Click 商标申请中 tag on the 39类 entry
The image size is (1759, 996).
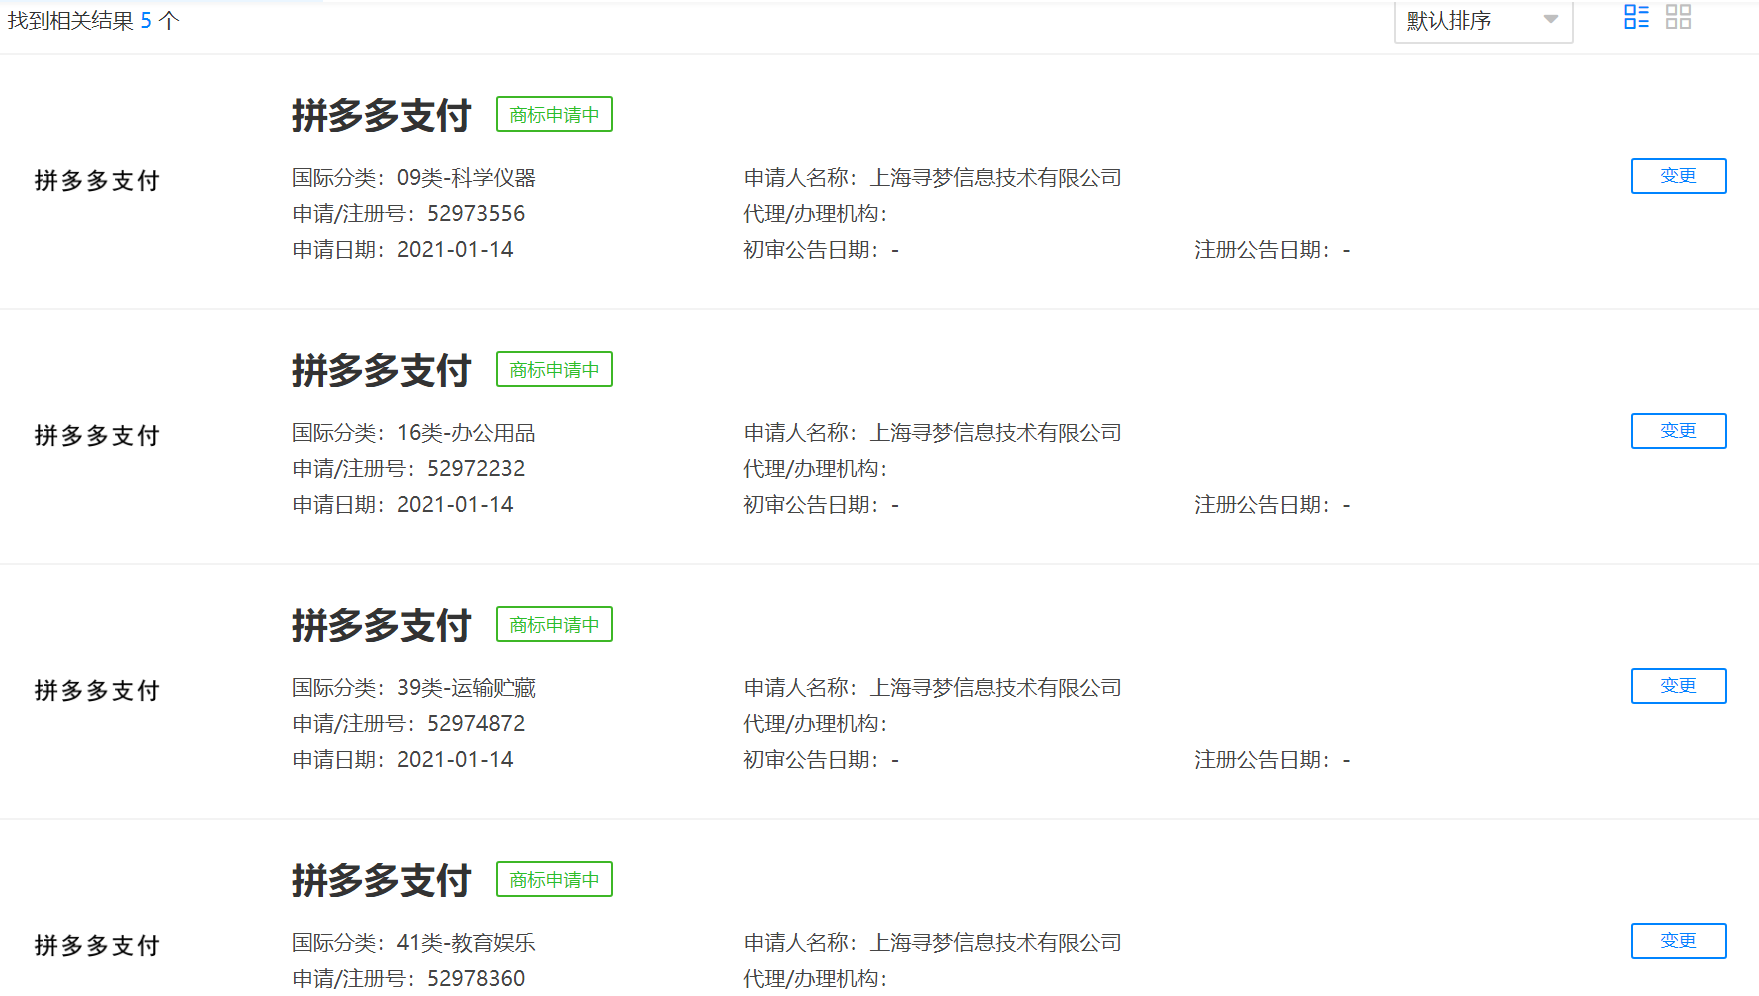554,624
